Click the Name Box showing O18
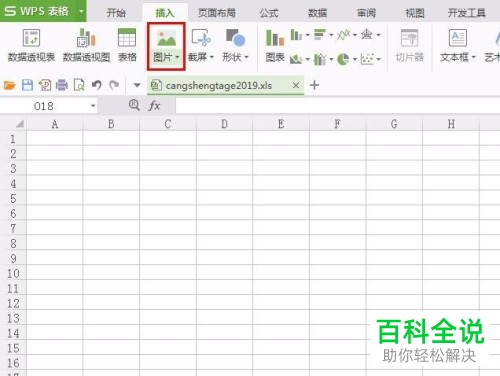Screen dimensions: 500x376 (44, 106)
